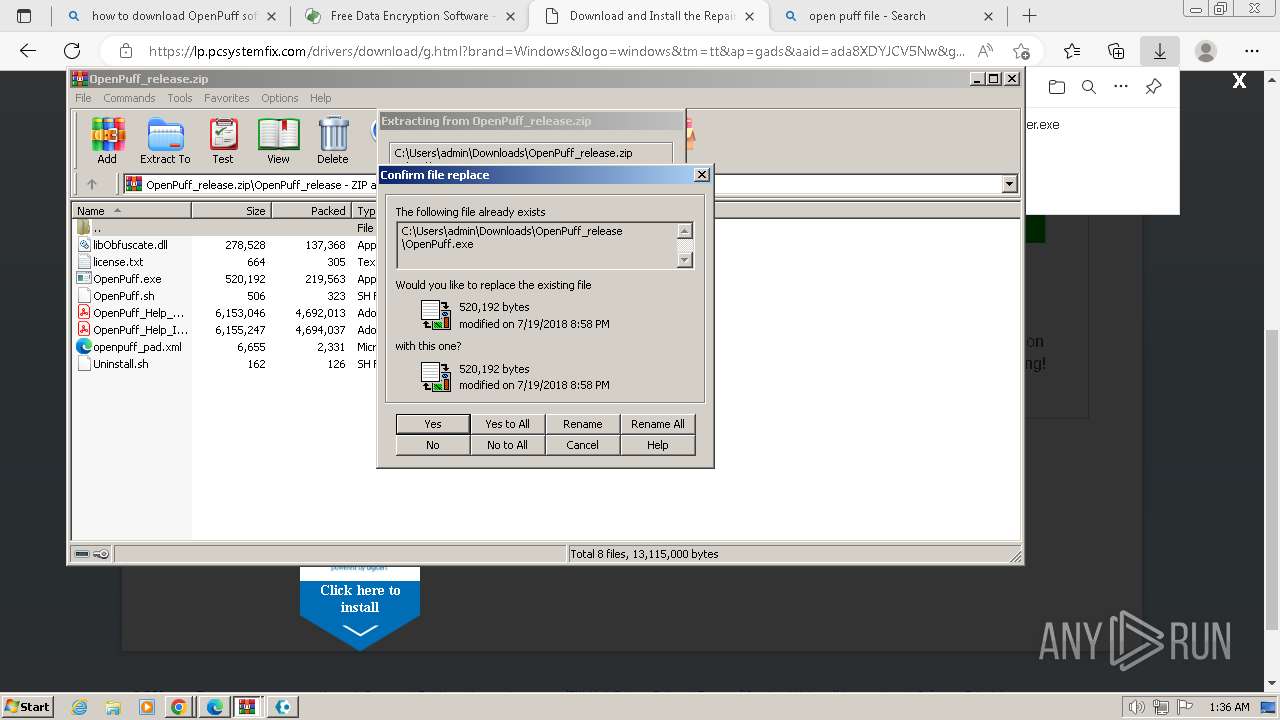Click the Extract To toolbar icon

(165, 141)
